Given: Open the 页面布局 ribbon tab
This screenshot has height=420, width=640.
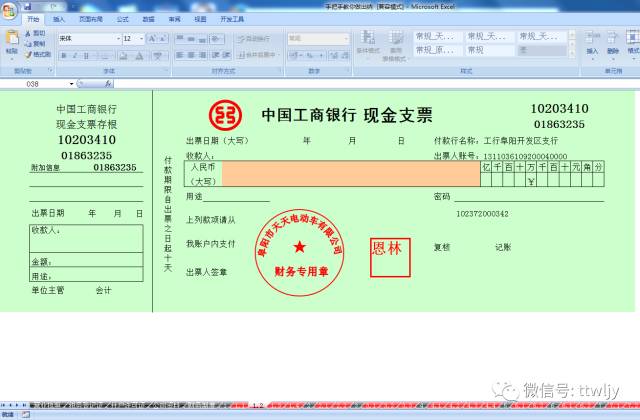Looking at the screenshot, I should [91, 19].
